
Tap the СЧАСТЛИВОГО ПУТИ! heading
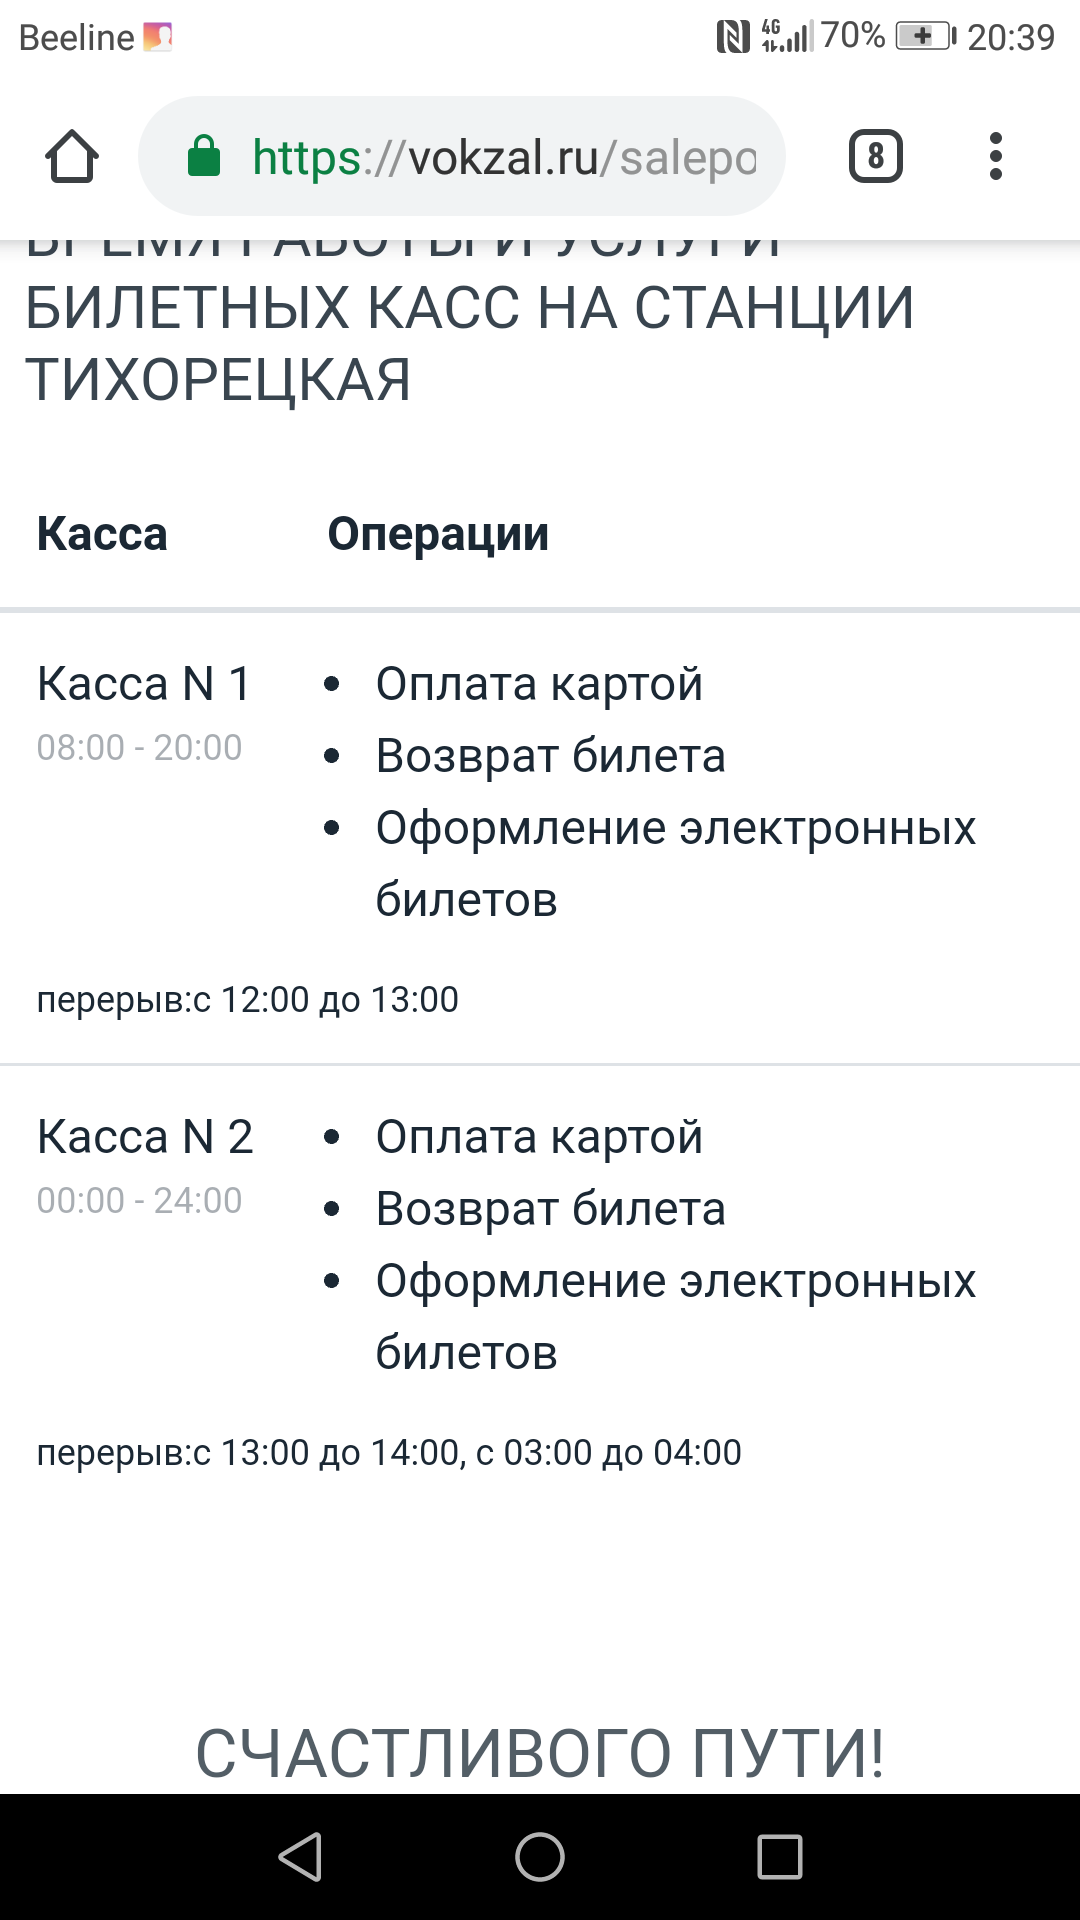540,1754
